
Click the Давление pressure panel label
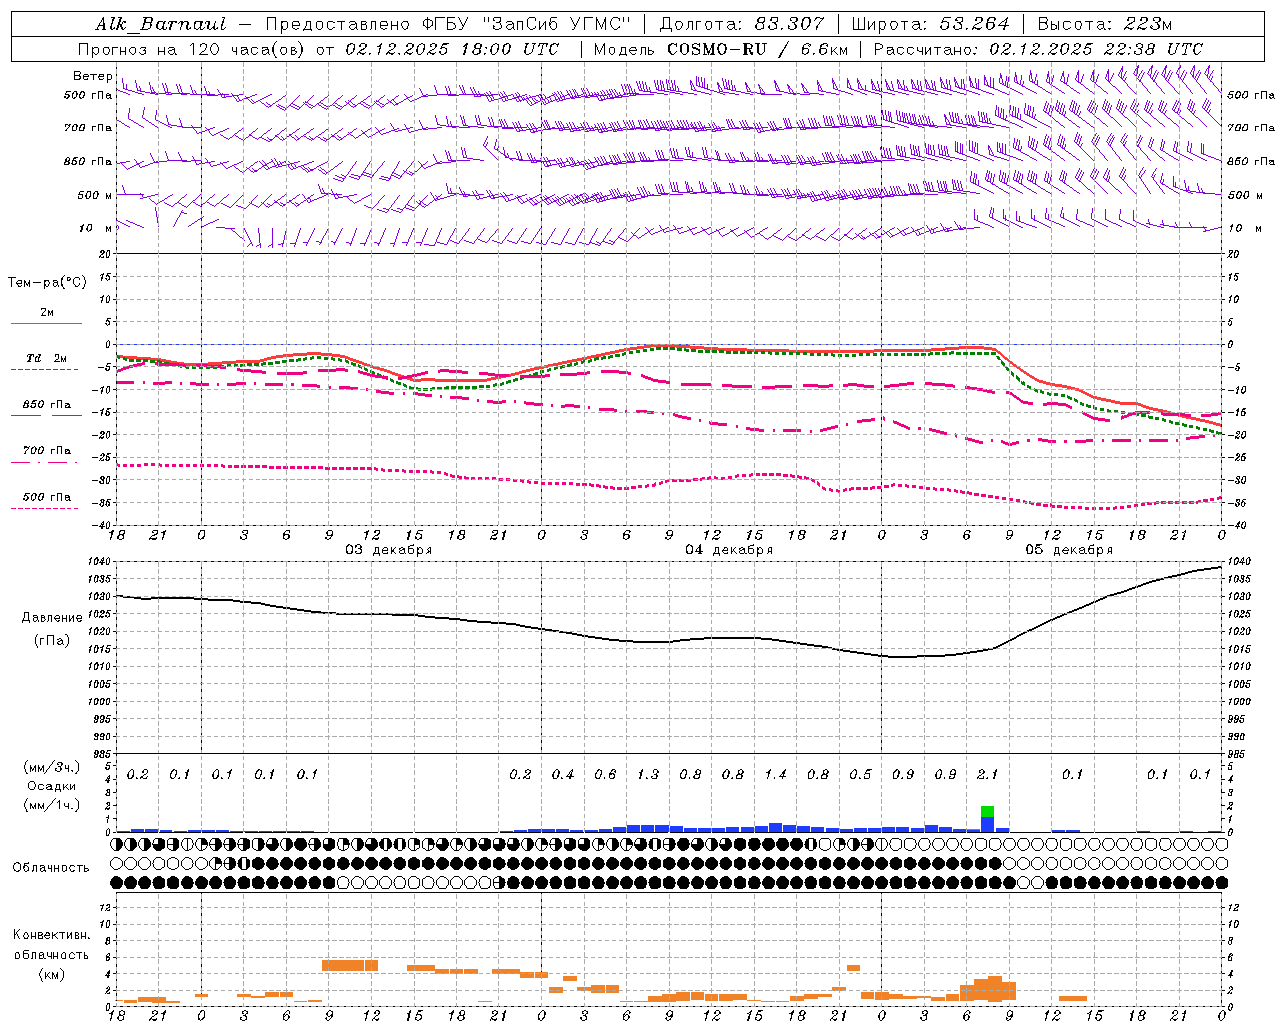[x=52, y=618]
